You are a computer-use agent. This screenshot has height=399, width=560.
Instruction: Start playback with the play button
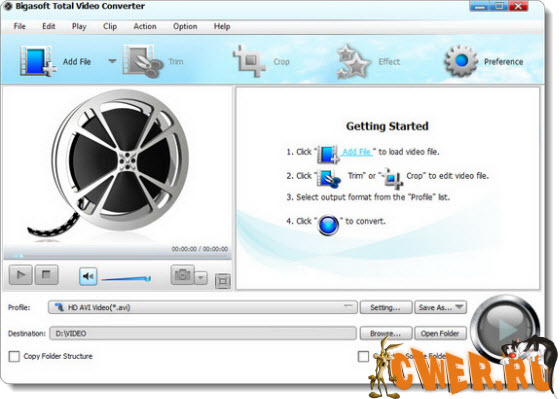[x=20, y=275]
